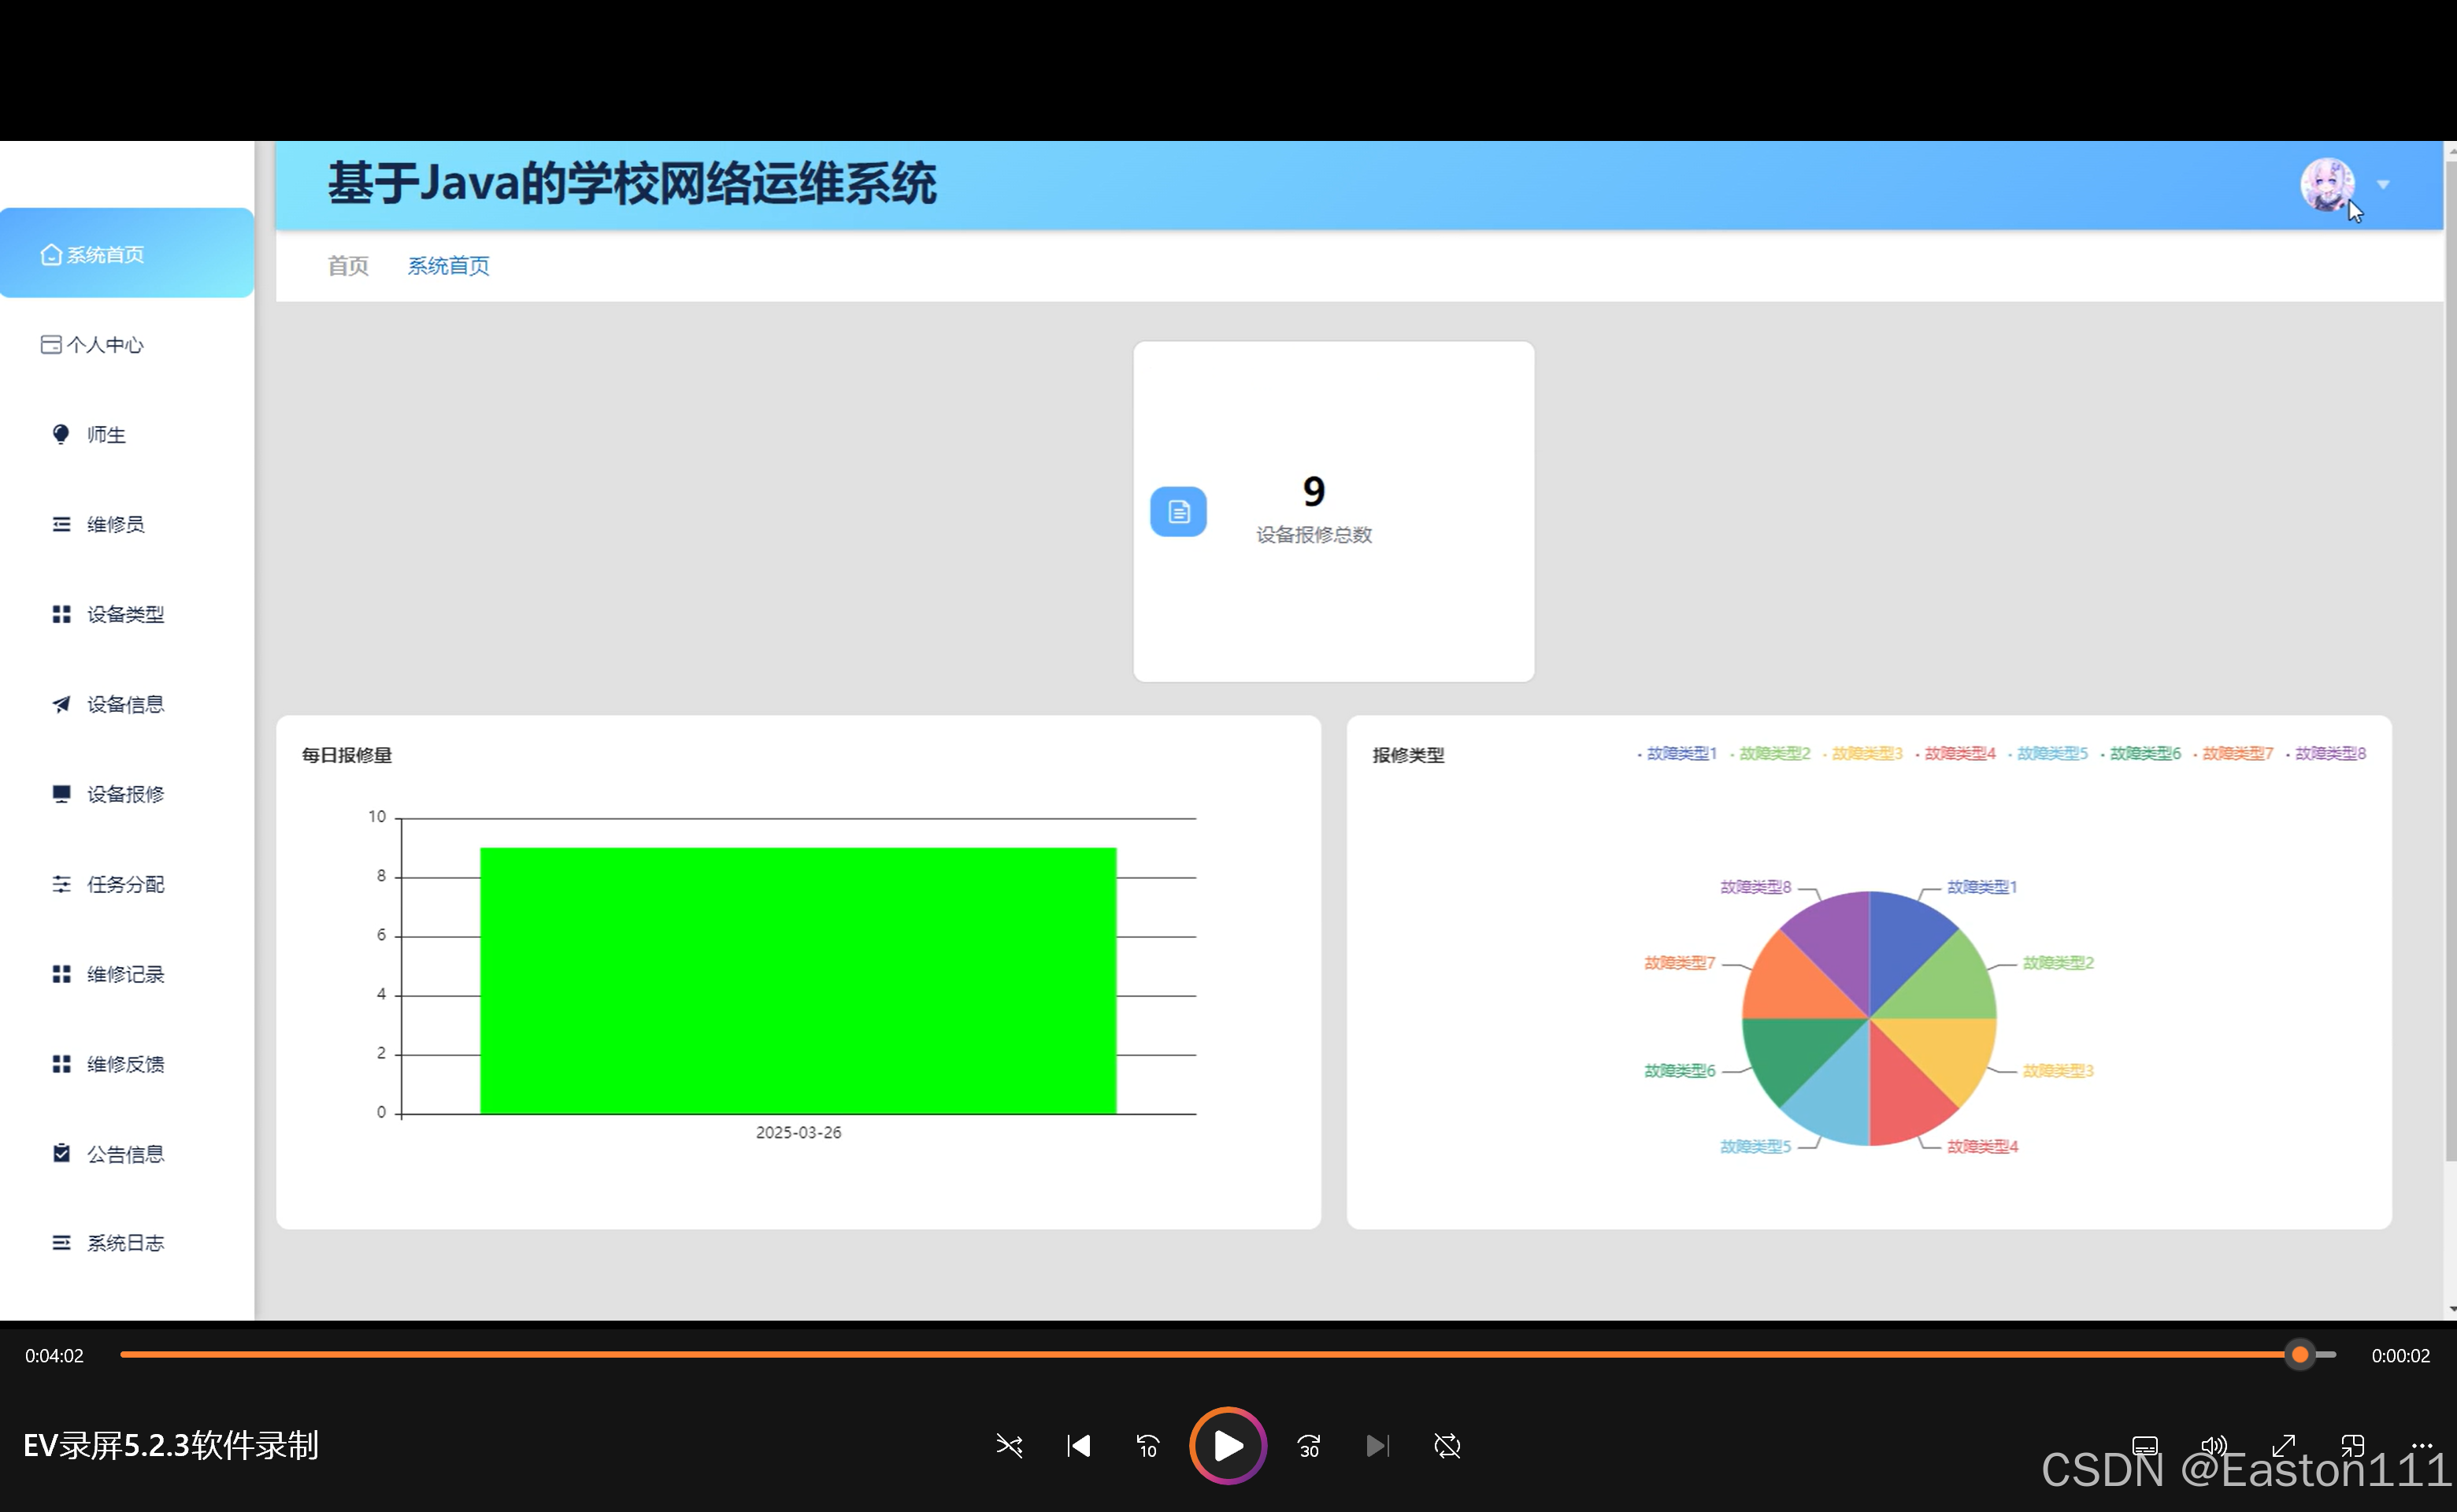Skip to the previous track
The height and width of the screenshot is (1512, 2457).
(1078, 1446)
